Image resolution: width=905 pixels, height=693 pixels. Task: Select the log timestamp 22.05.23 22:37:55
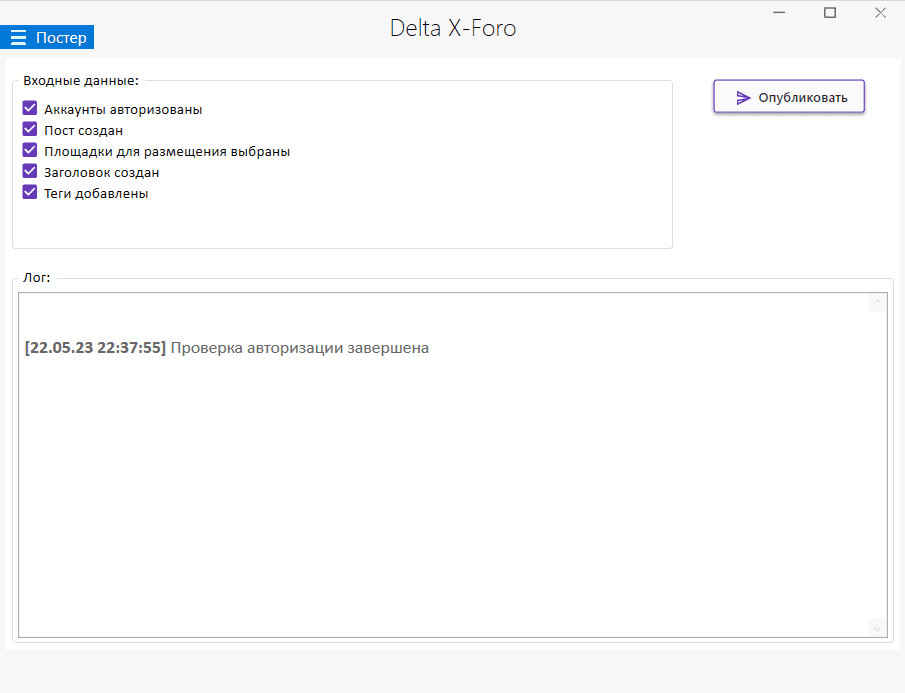coord(95,348)
